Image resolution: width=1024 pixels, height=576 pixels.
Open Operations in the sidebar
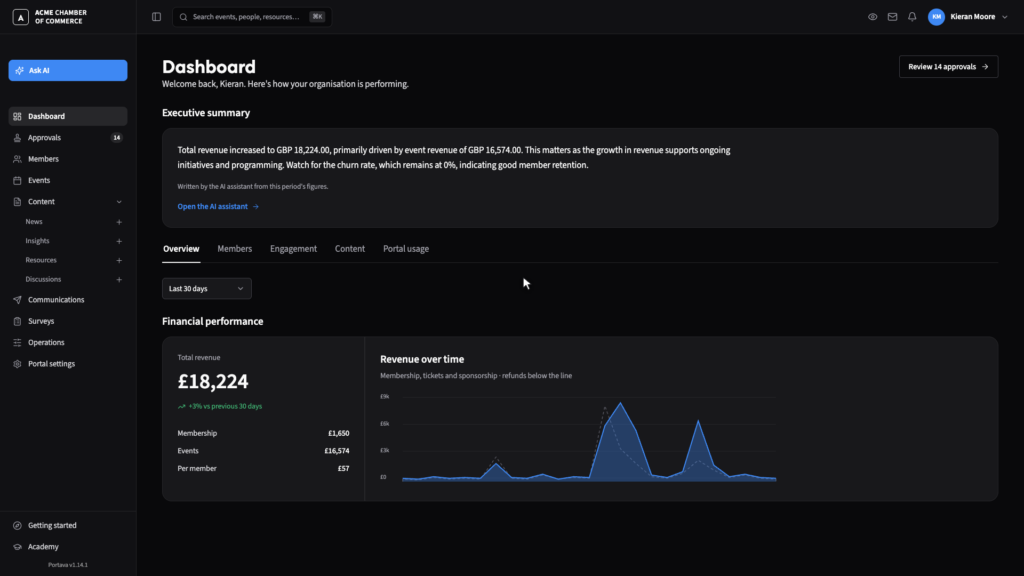pyautogui.click(x=68, y=342)
